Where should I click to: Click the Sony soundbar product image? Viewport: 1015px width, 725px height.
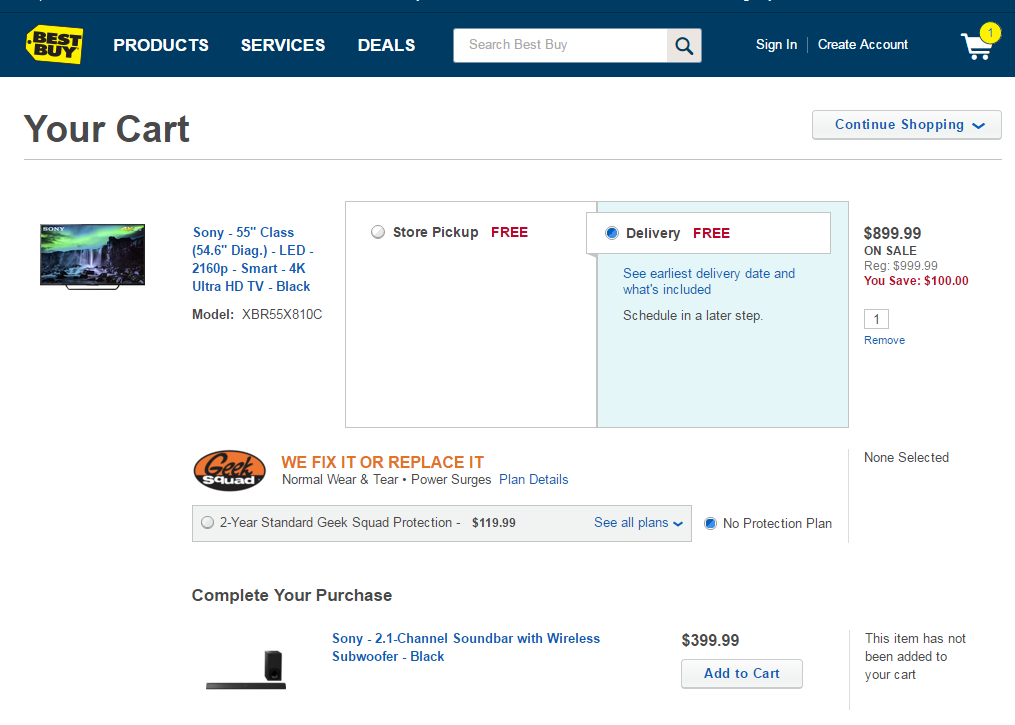click(x=246, y=670)
